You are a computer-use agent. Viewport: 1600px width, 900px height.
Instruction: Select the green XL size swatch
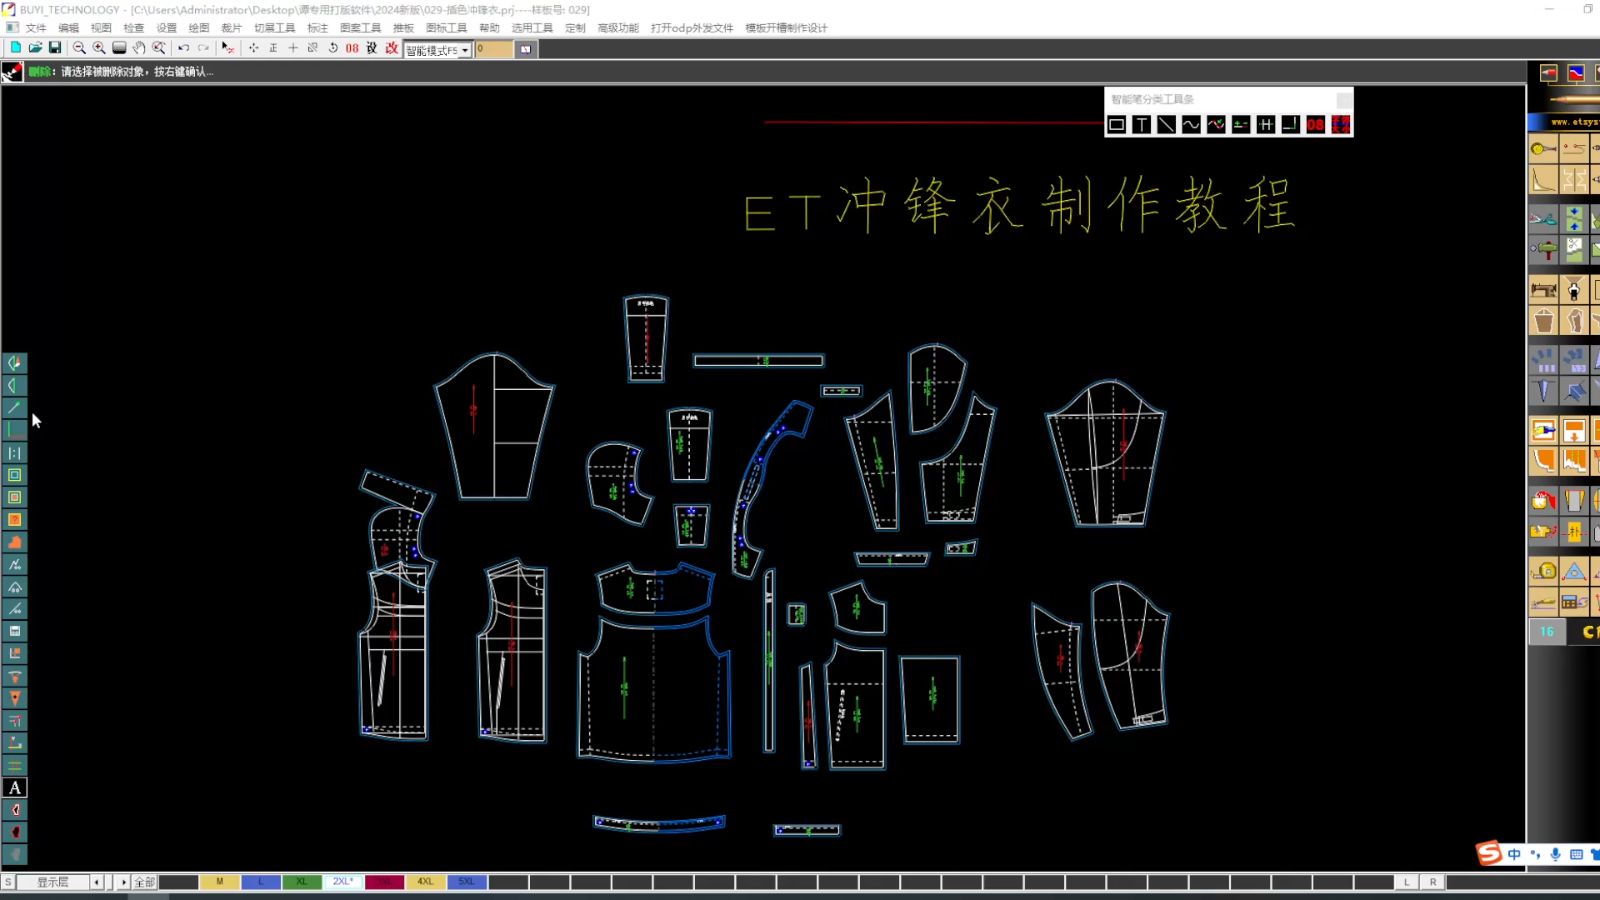(x=302, y=882)
